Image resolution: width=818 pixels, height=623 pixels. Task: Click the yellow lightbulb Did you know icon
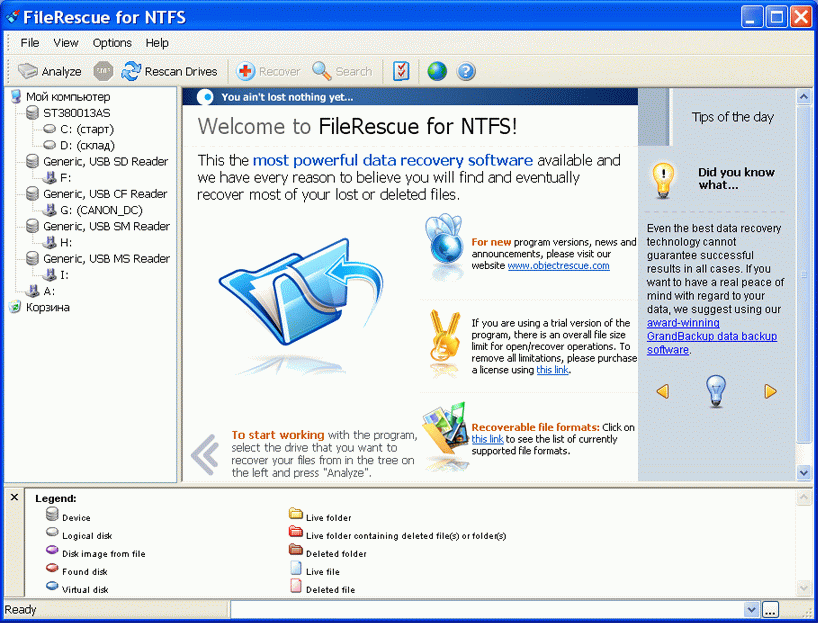click(x=663, y=181)
